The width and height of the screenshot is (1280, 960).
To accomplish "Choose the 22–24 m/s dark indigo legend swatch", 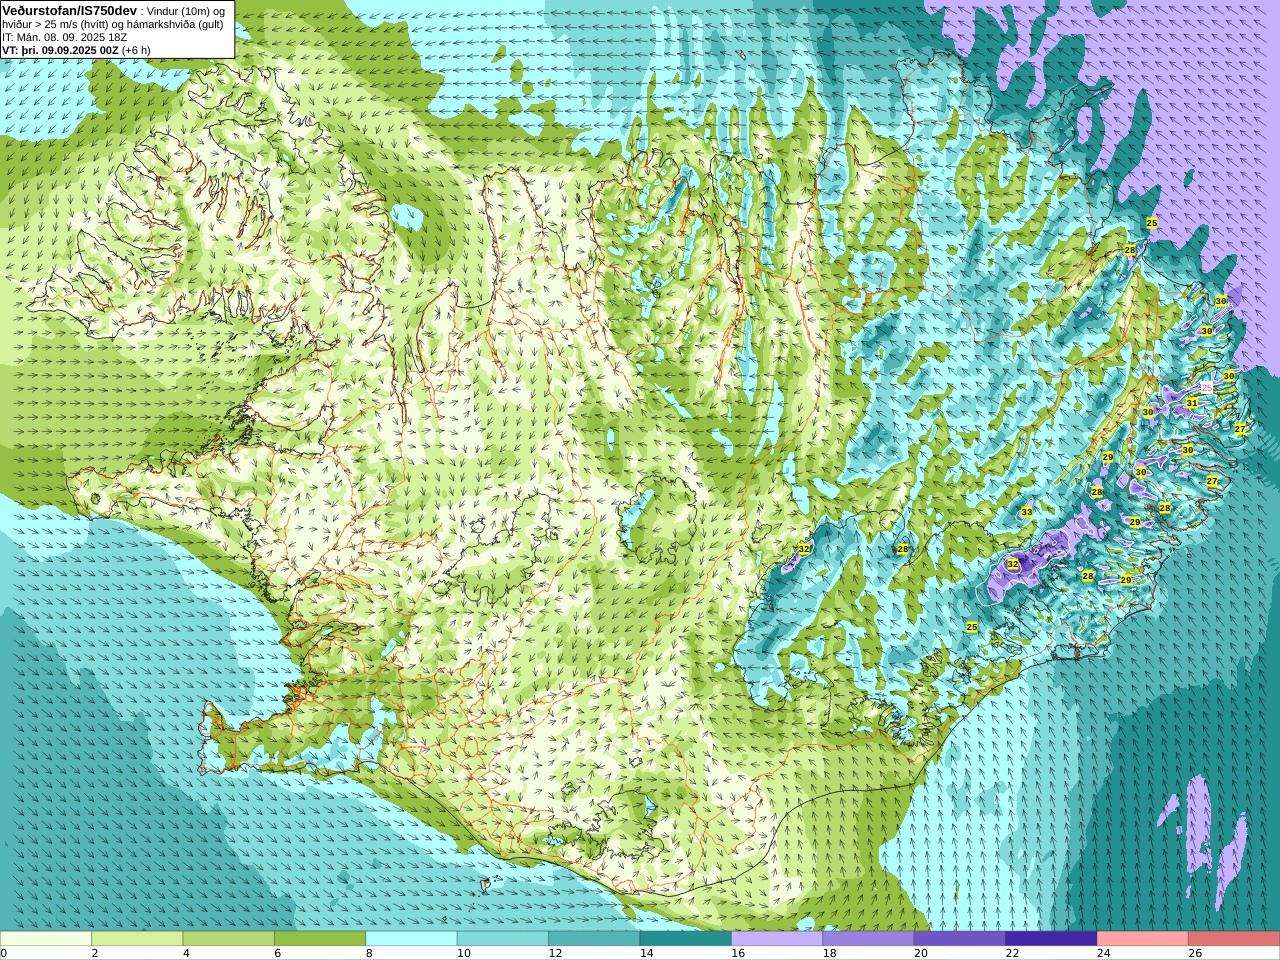I will pyautogui.click(x=1052, y=939).
